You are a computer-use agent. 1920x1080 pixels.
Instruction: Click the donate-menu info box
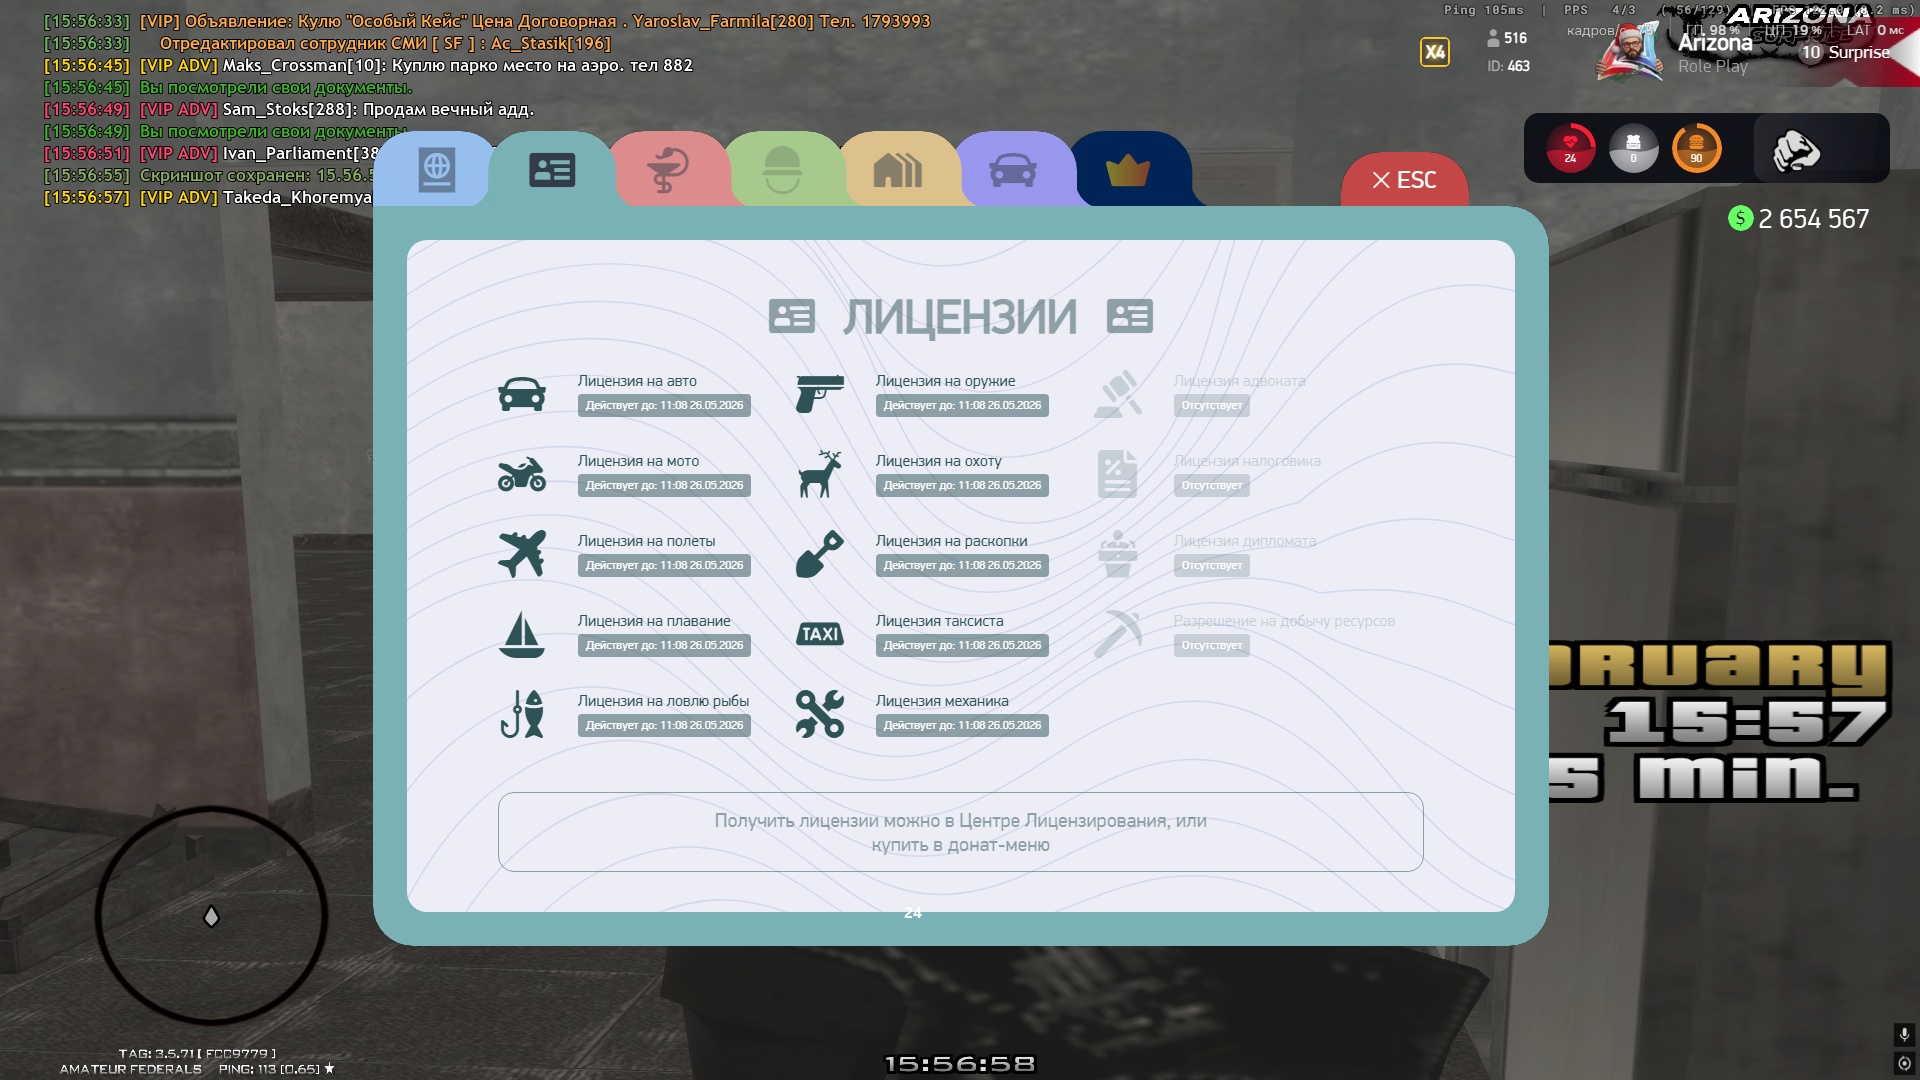click(960, 832)
